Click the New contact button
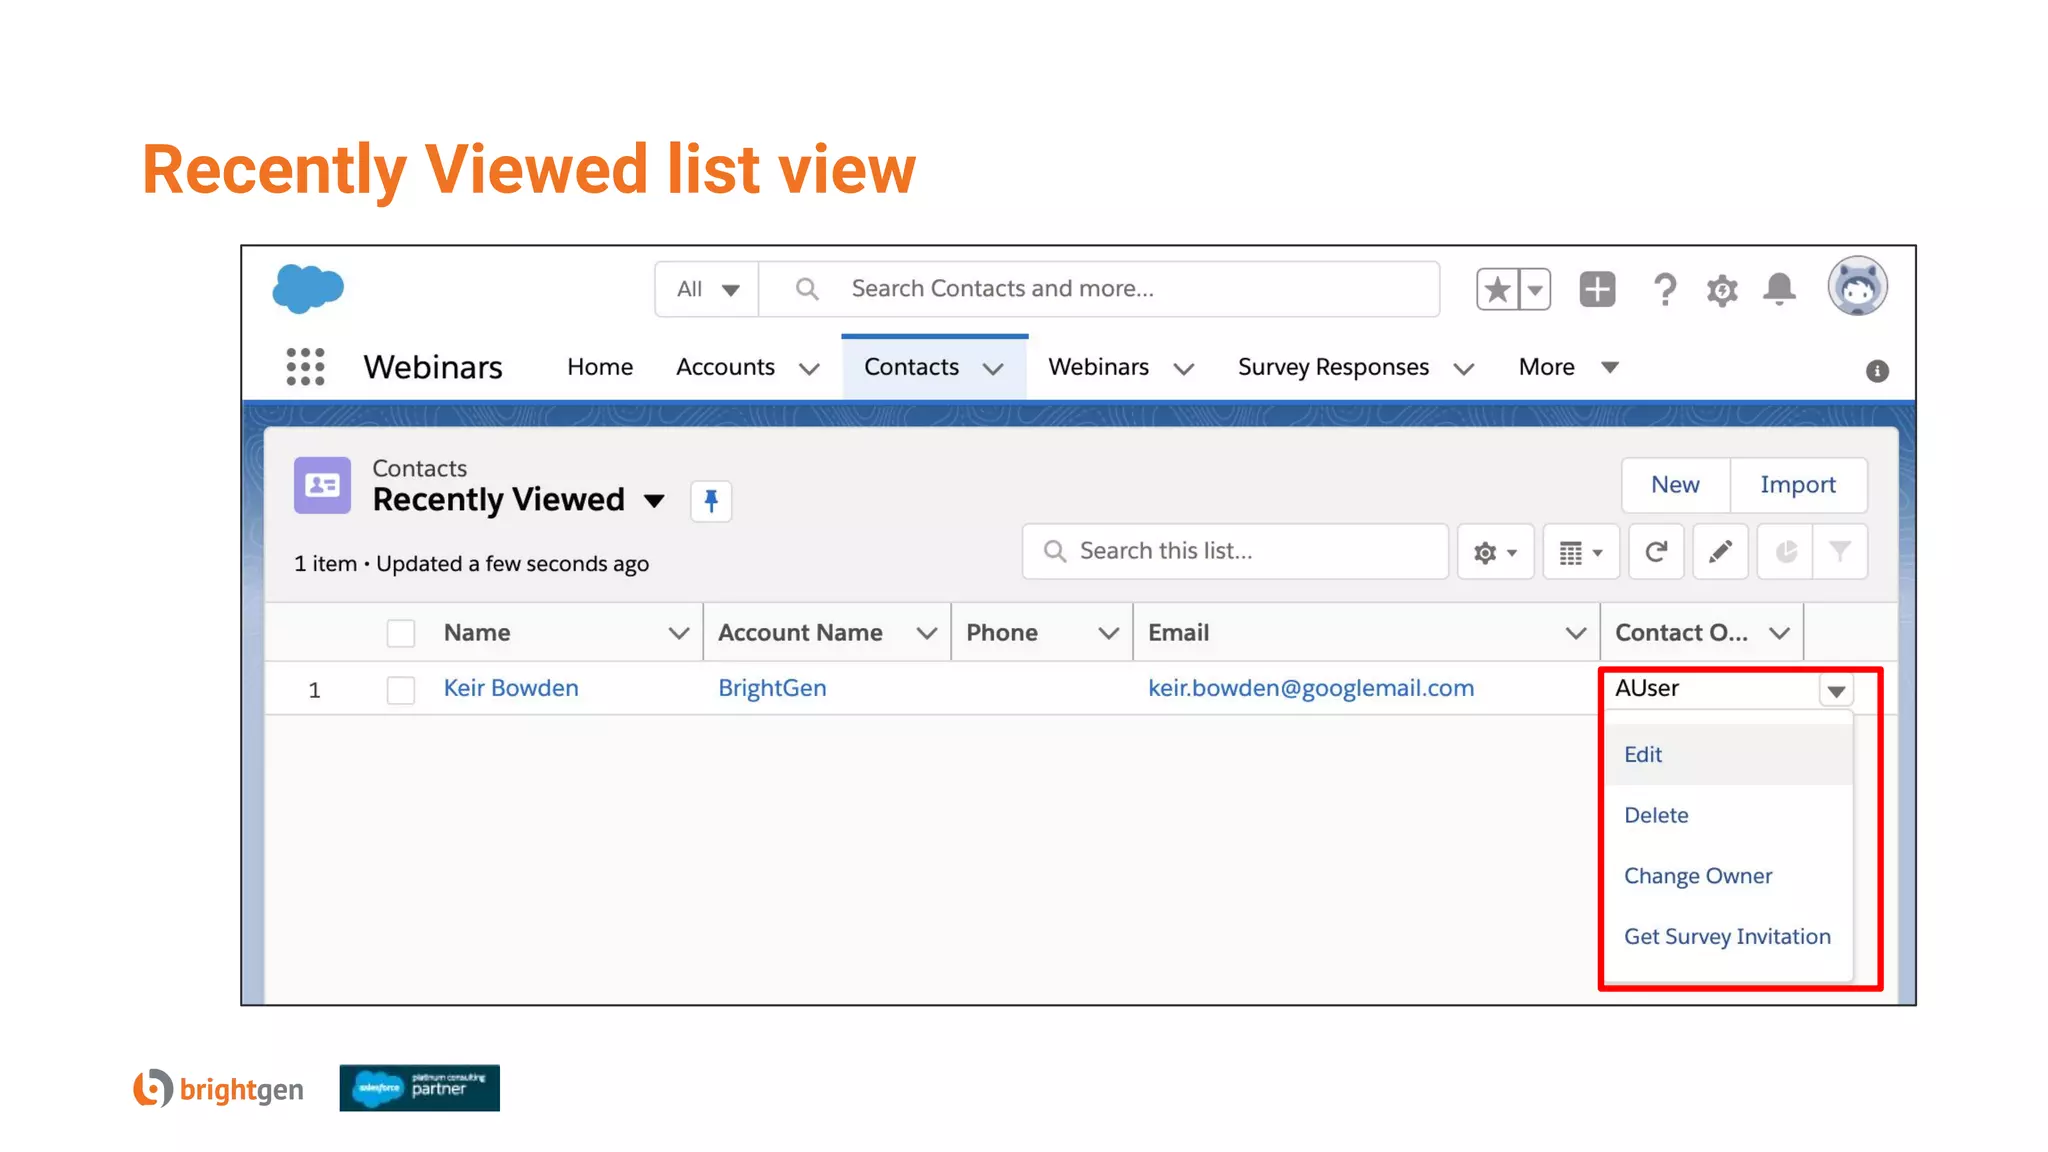The height and width of the screenshot is (1152, 2048). (1675, 485)
